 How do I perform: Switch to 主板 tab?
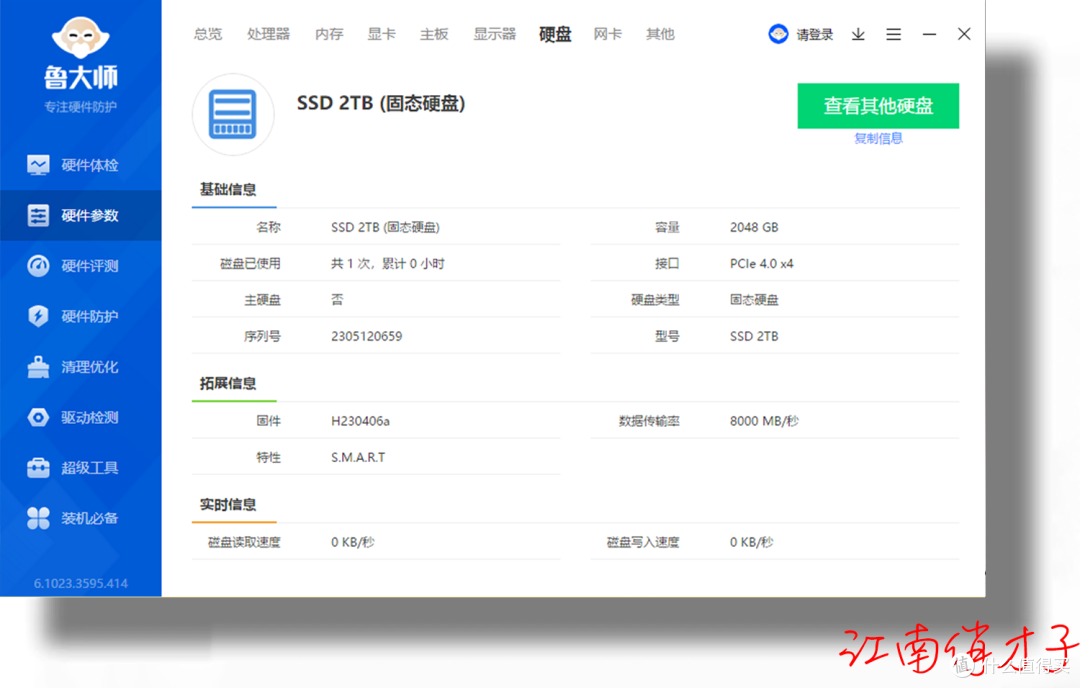point(435,34)
